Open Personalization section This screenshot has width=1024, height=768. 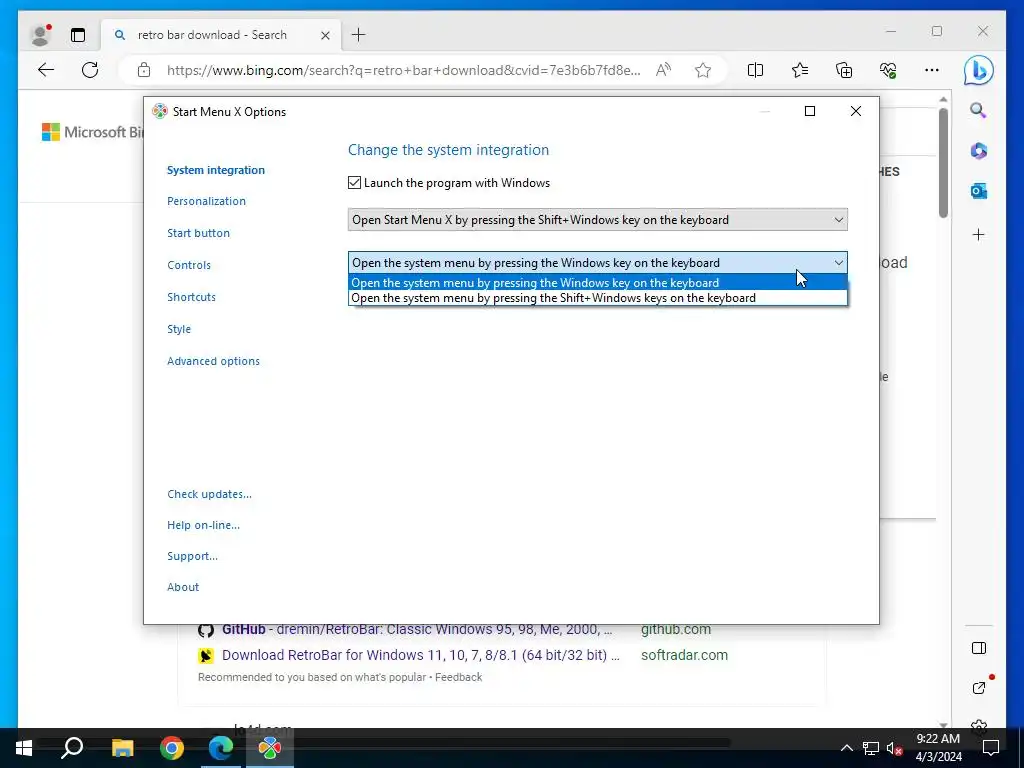pyautogui.click(x=206, y=201)
